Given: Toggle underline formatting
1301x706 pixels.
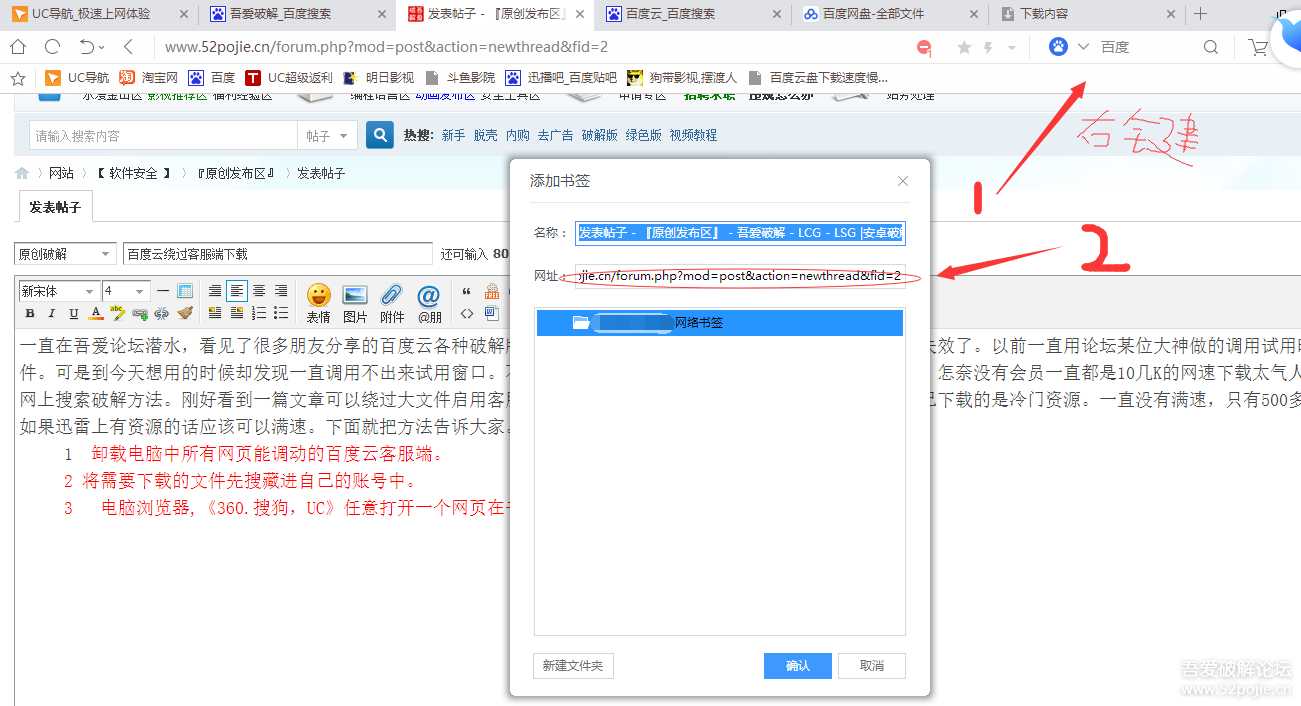Looking at the screenshot, I should pos(74,313).
